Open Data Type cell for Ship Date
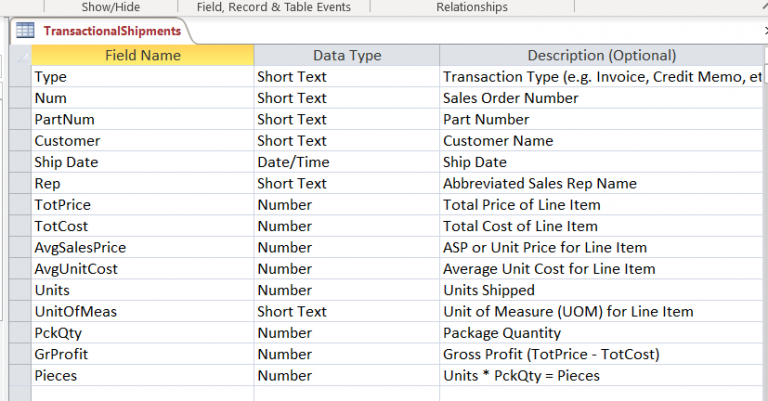This screenshot has width=768, height=401. click(x=346, y=162)
